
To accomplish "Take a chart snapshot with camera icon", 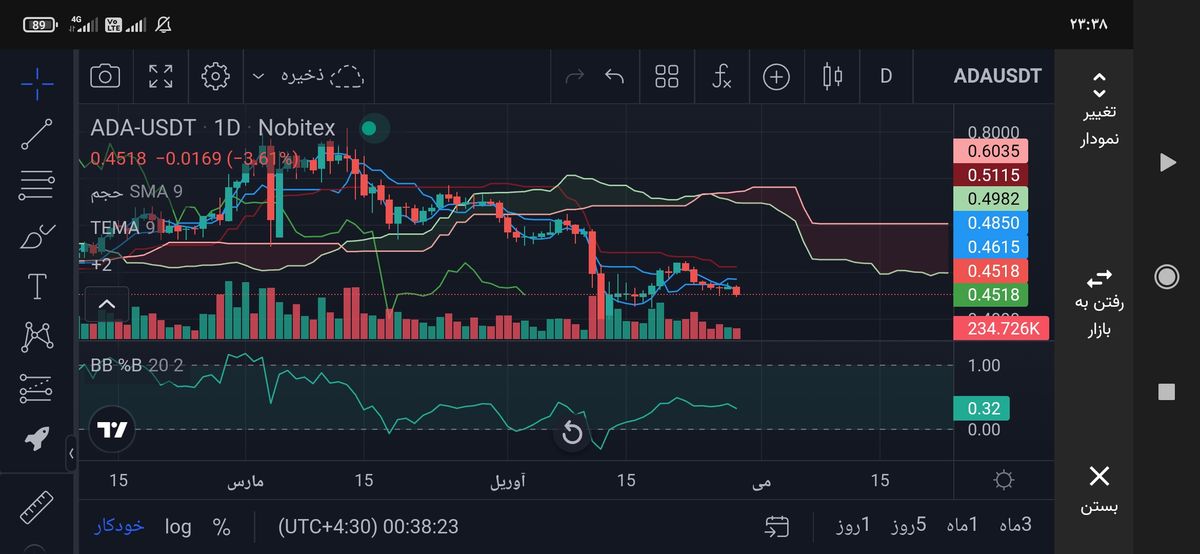I will click(105, 76).
